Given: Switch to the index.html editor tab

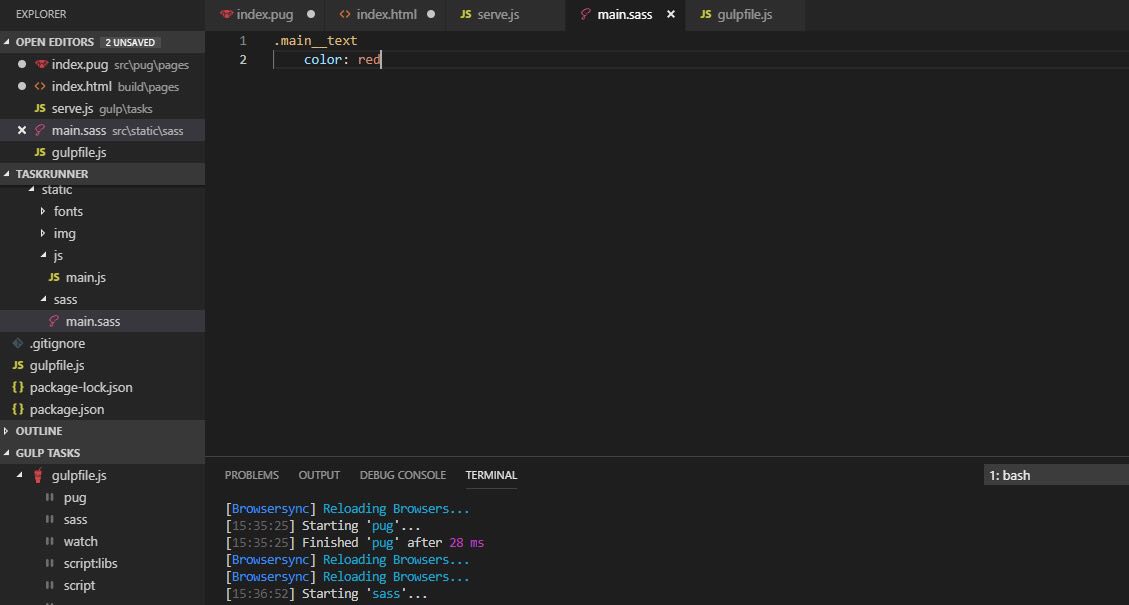Looking at the screenshot, I should [x=386, y=14].
